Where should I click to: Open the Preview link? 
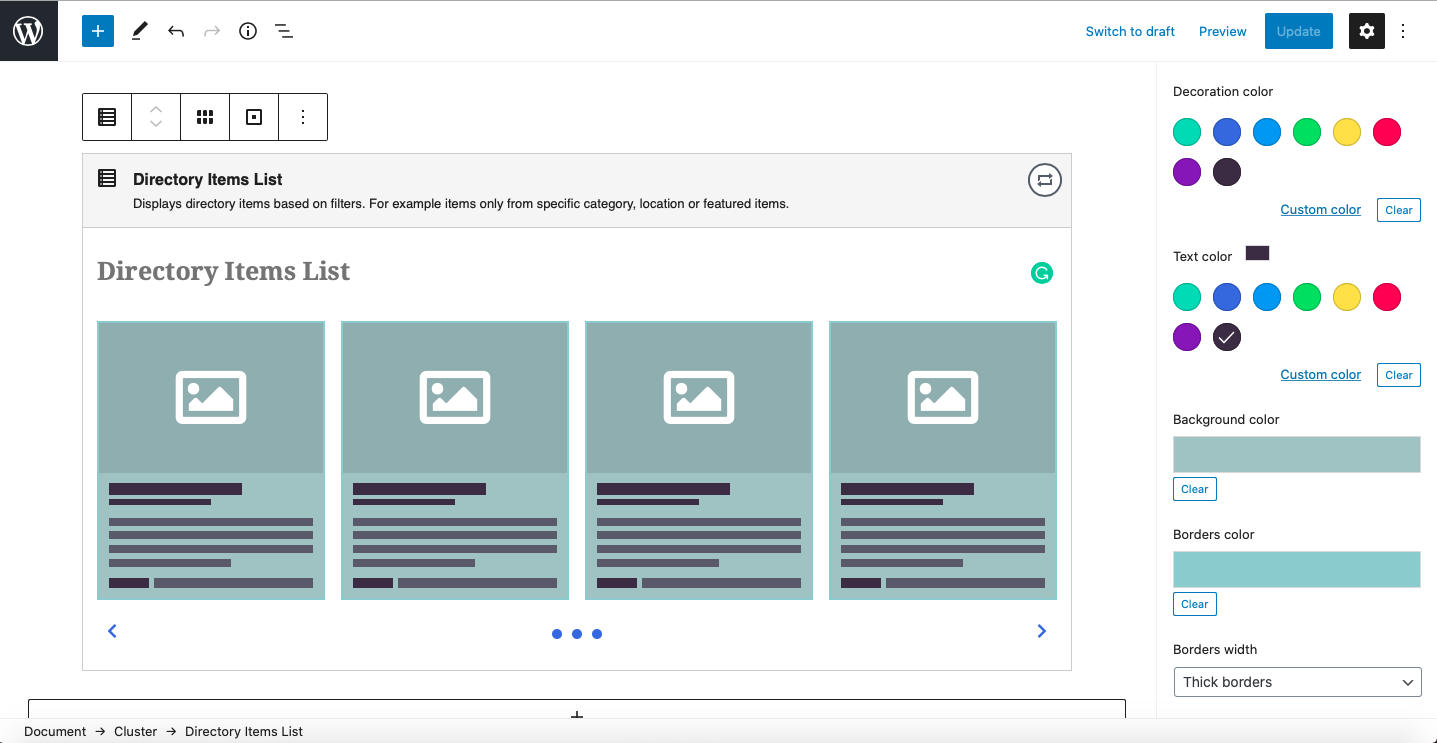point(1223,31)
